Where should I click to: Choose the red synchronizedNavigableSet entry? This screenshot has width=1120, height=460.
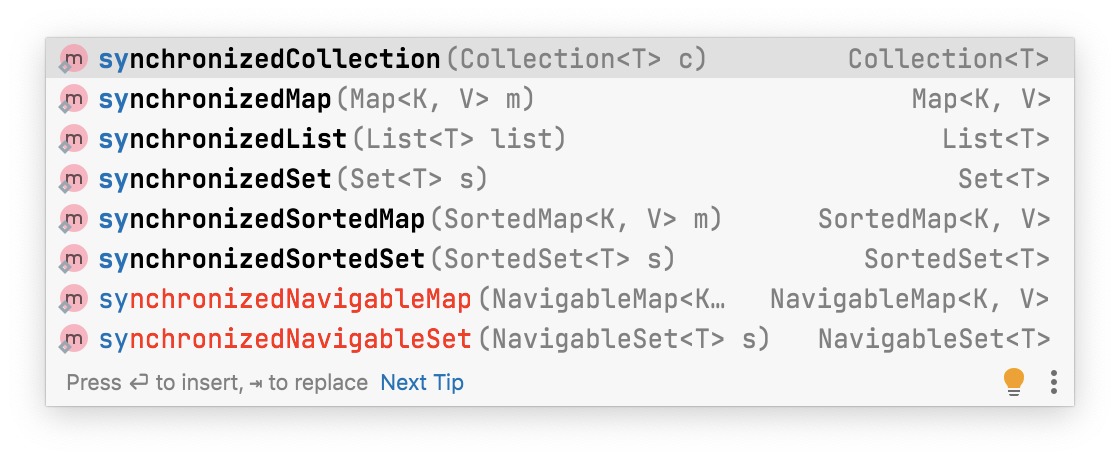[x=560, y=339]
